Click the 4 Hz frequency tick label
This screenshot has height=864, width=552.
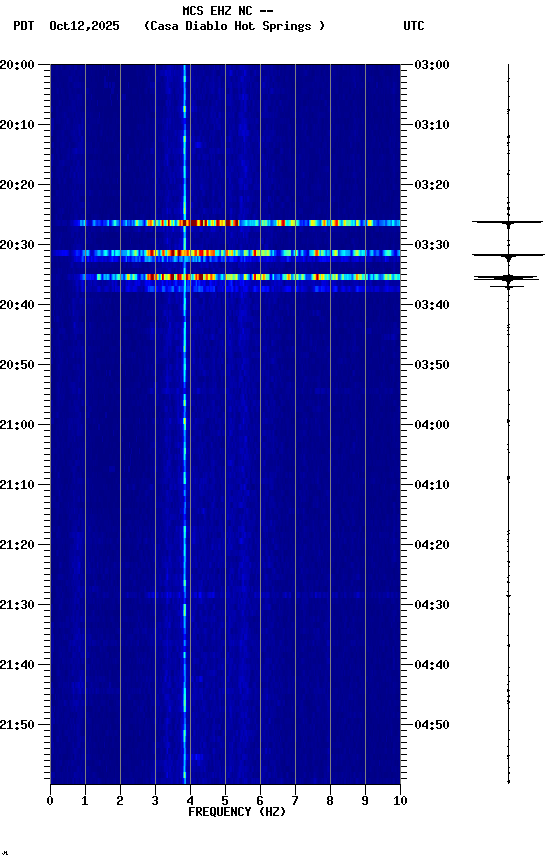pos(190,801)
